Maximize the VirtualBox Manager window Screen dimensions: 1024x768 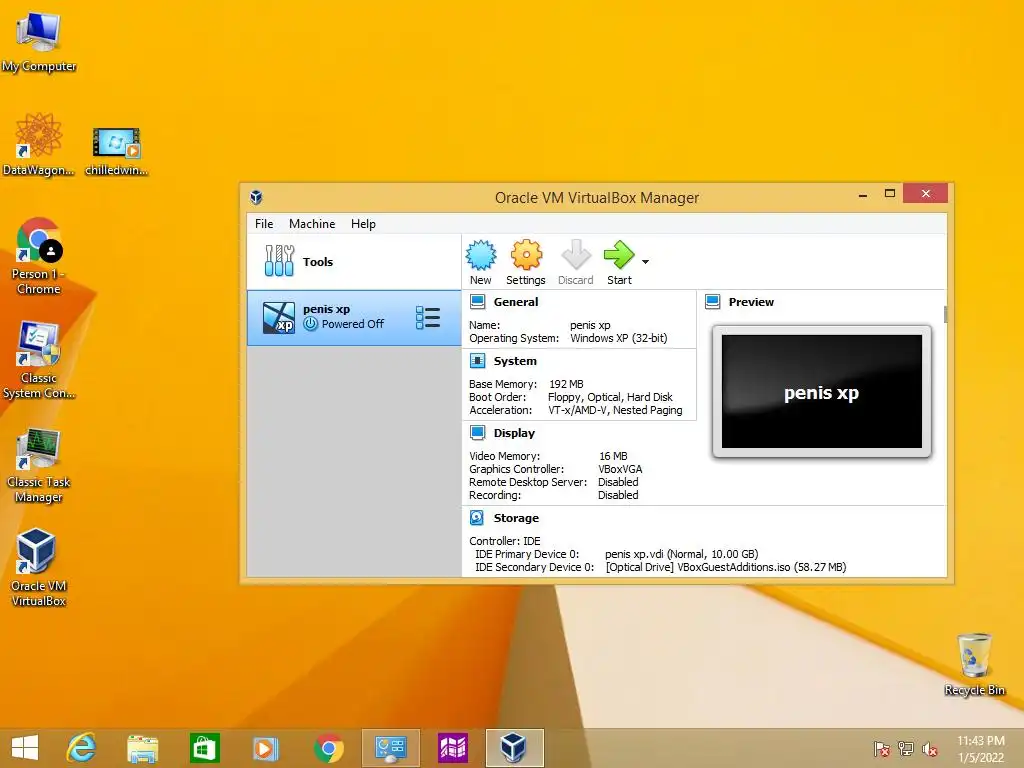click(x=889, y=193)
